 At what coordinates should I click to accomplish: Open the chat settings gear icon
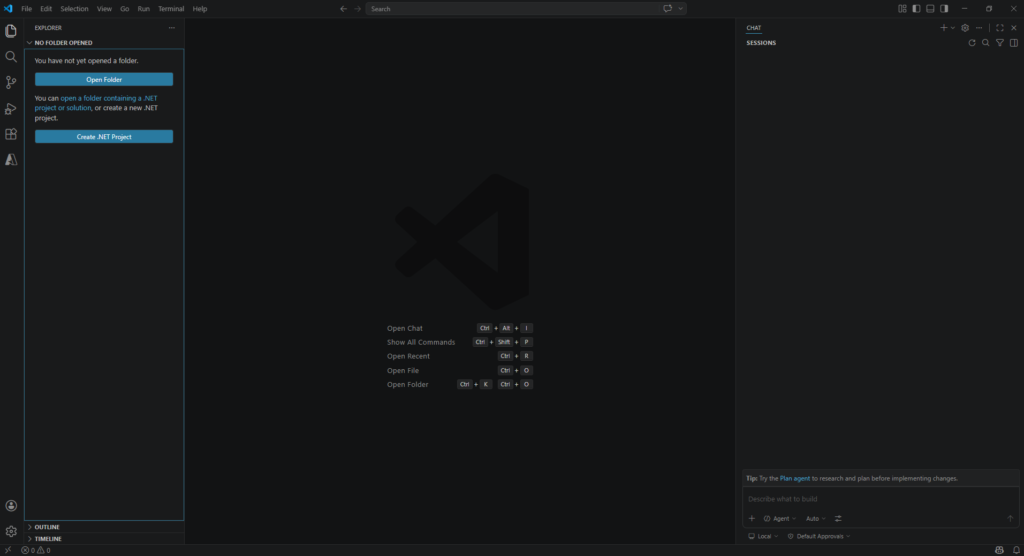pos(965,28)
